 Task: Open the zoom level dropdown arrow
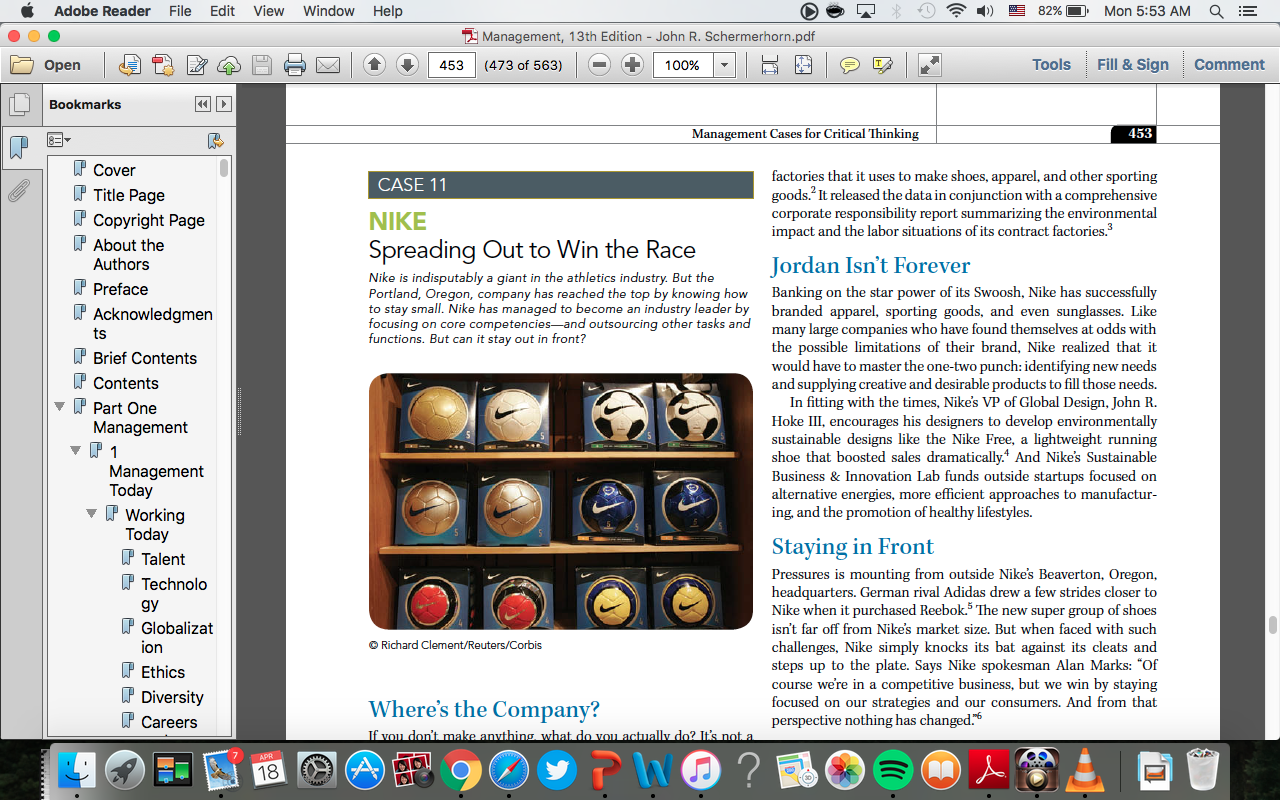[x=724, y=65]
